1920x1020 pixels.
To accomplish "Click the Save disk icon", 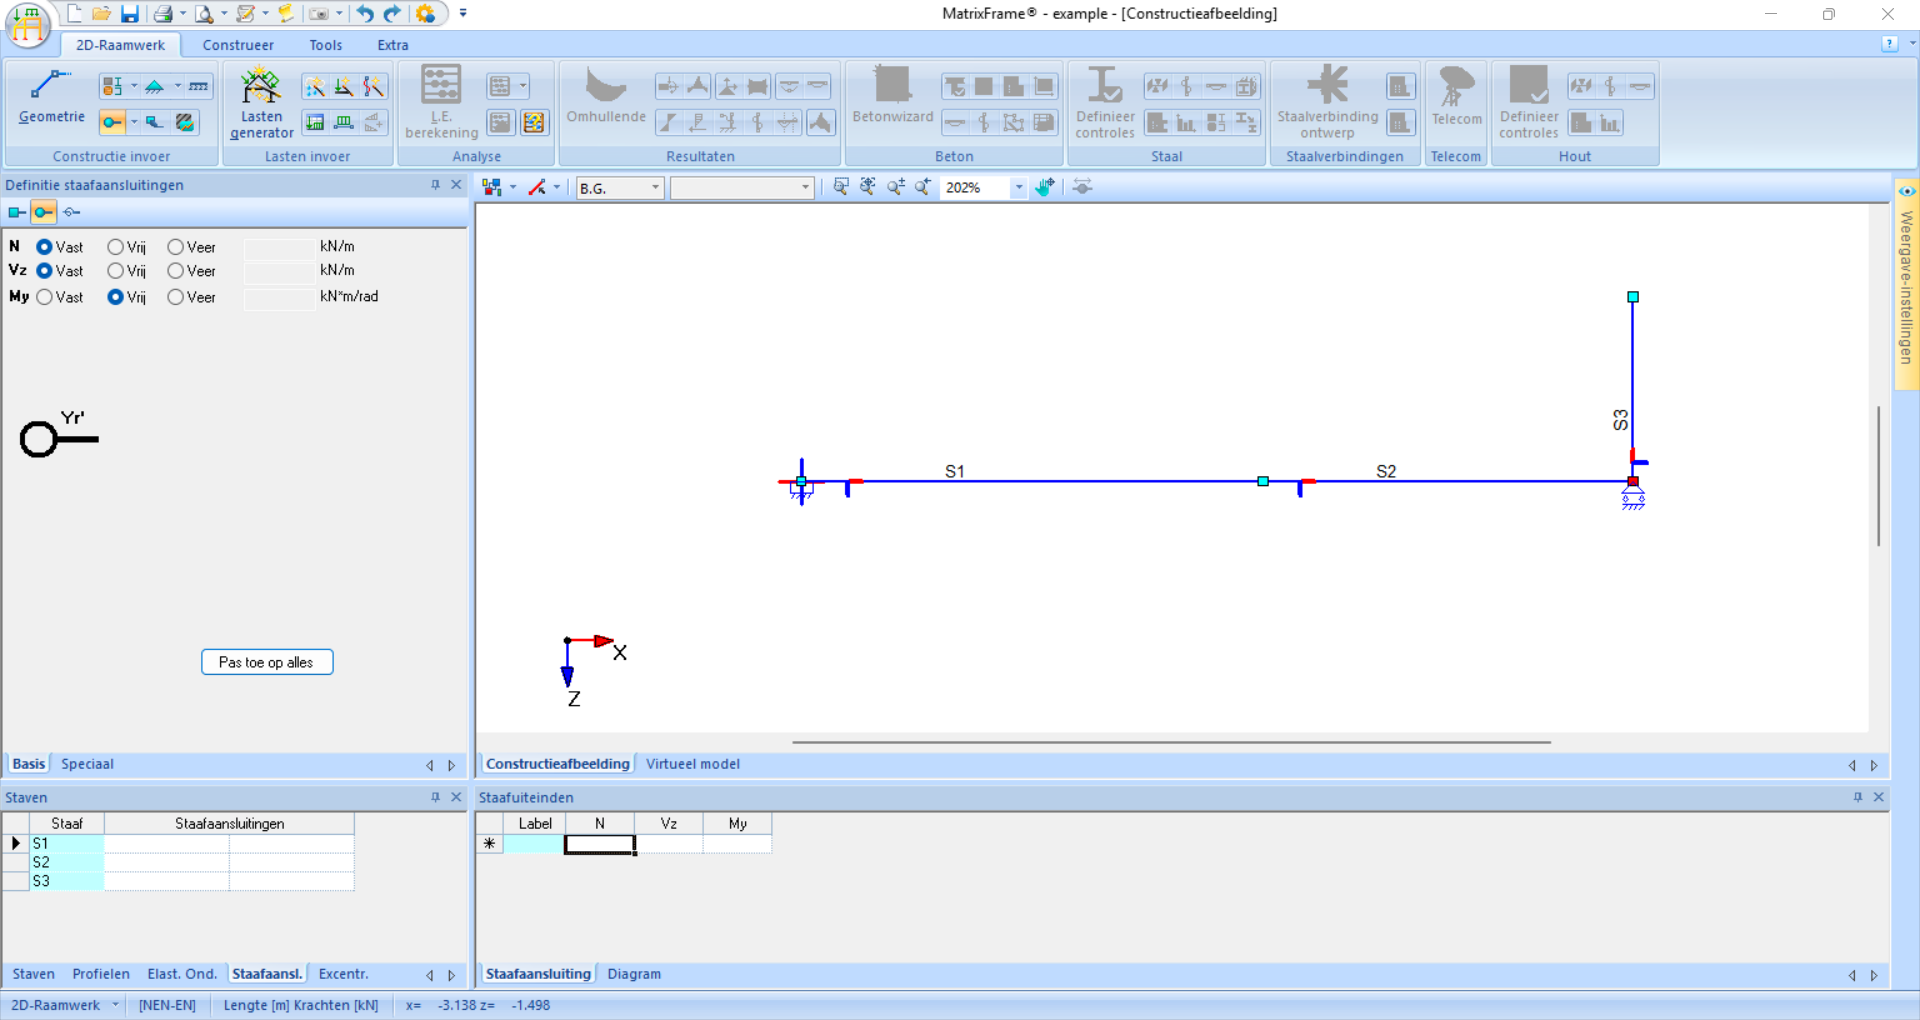I will tap(130, 14).
